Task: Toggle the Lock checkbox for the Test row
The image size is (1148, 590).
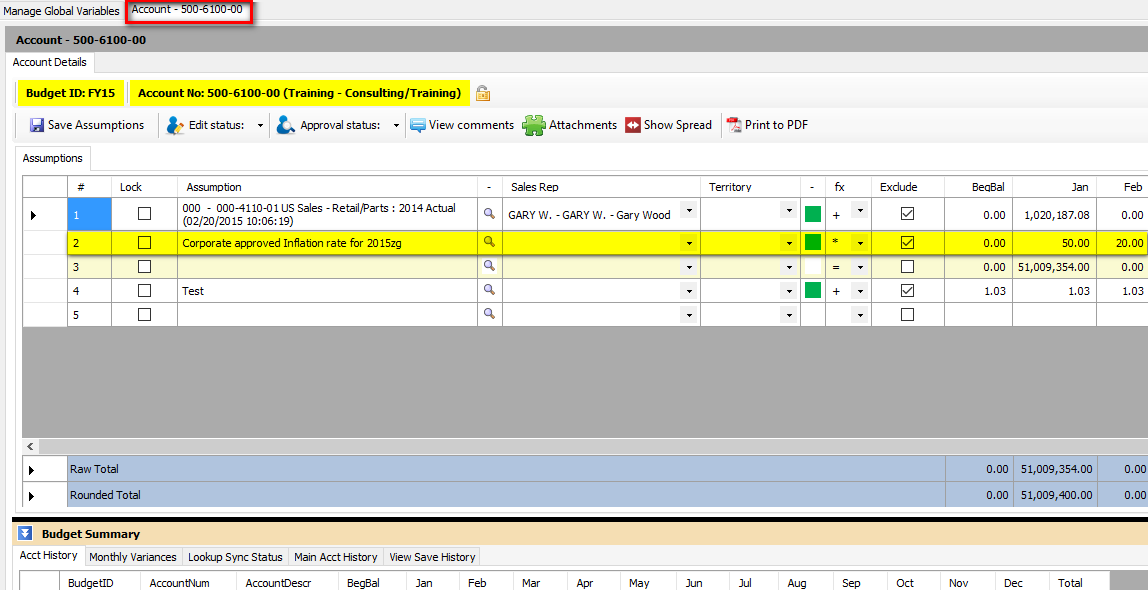Action: click(x=144, y=291)
